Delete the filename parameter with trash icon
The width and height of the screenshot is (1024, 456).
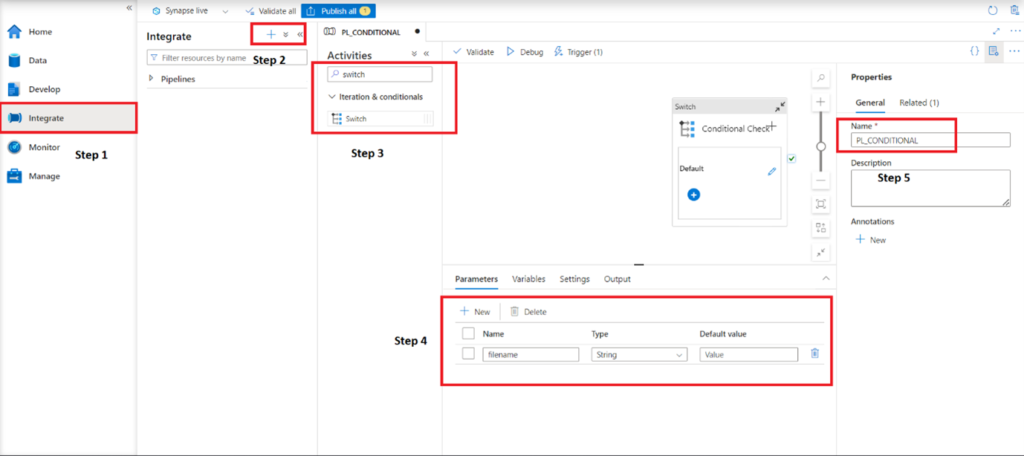[x=815, y=353]
